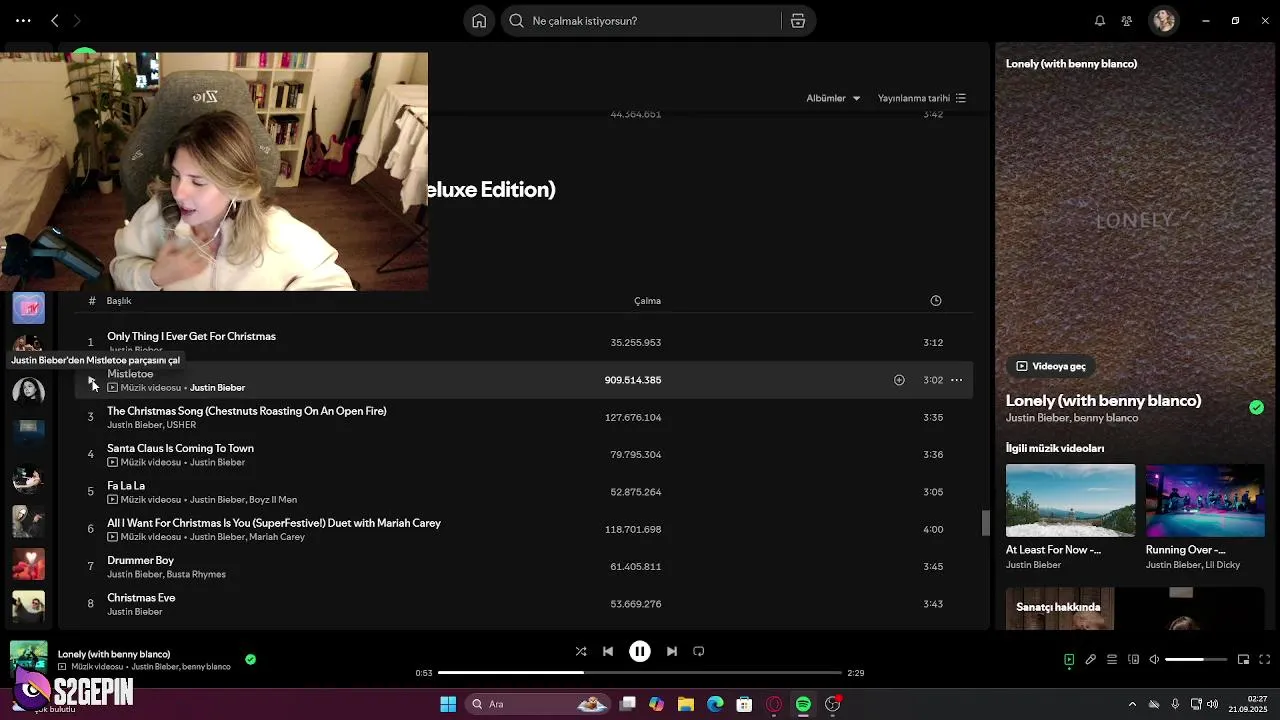The width and height of the screenshot is (1280, 720).
Task: Select 'Only Thing I Ever Get For Christmas'
Action: (x=191, y=336)
